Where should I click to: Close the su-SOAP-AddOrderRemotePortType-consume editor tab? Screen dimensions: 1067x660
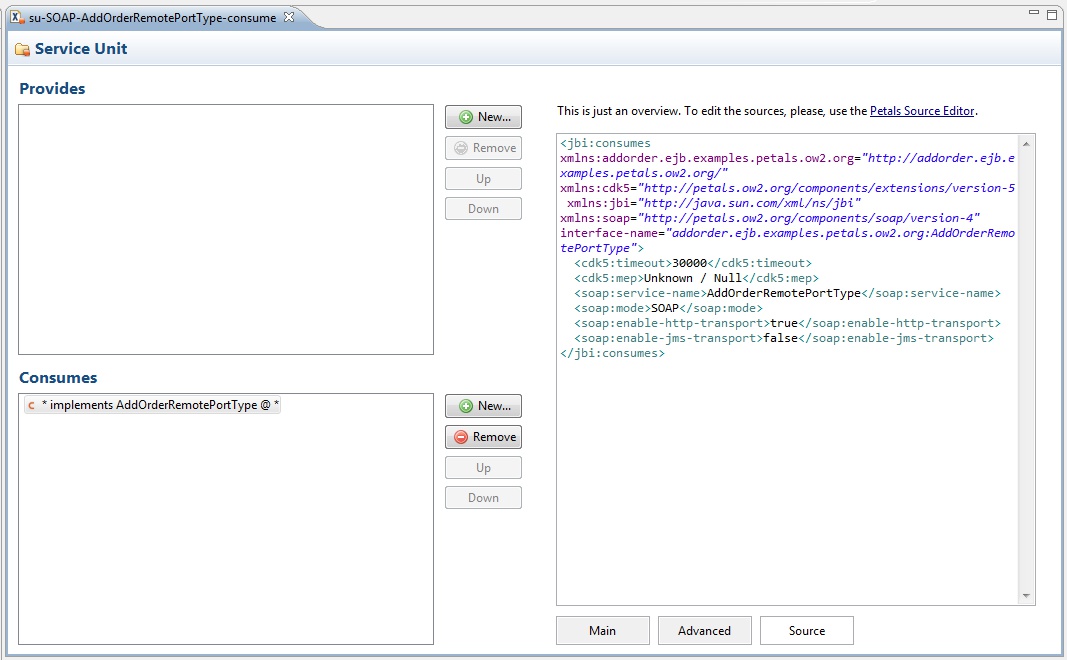(289, 17)
